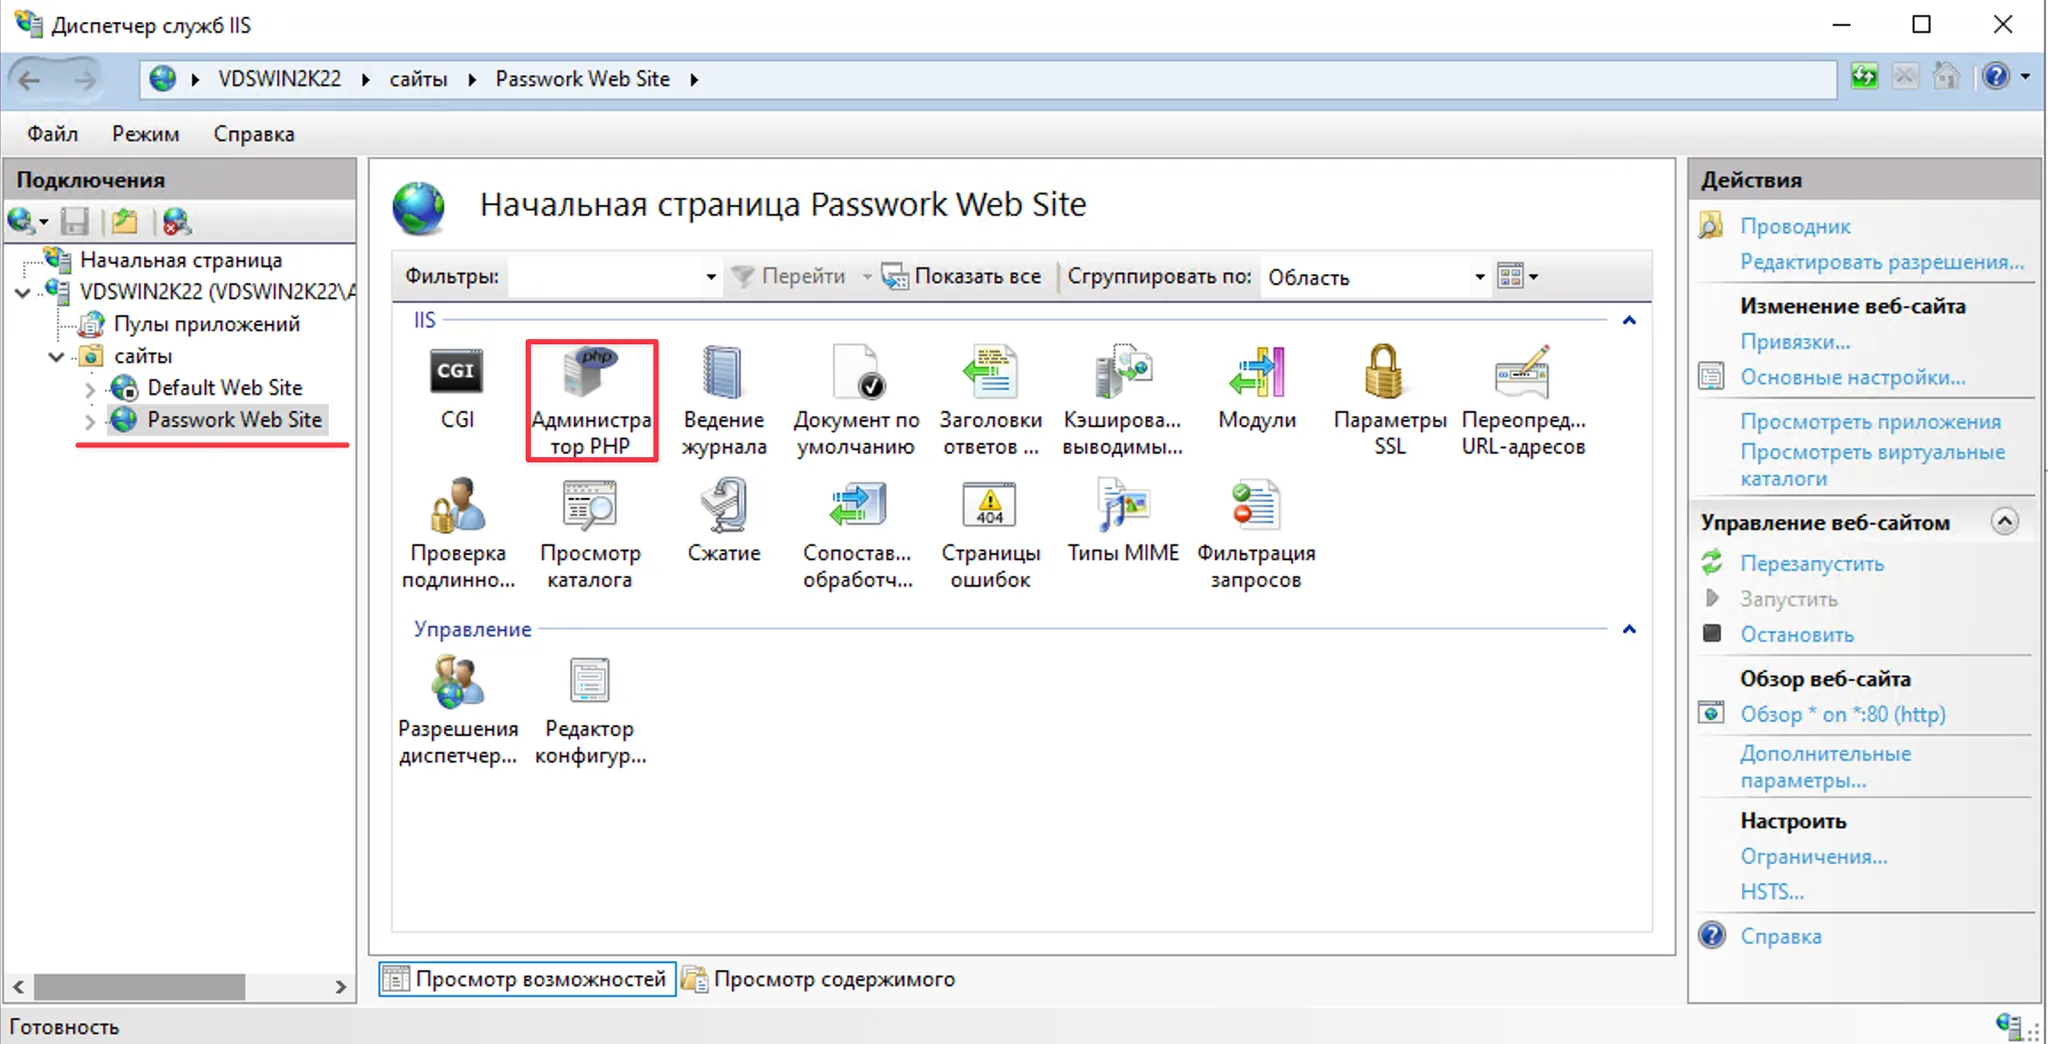Click the home toolbar icon
The width and height of the screenshot is (2048, 1044).
[1946, 77]
